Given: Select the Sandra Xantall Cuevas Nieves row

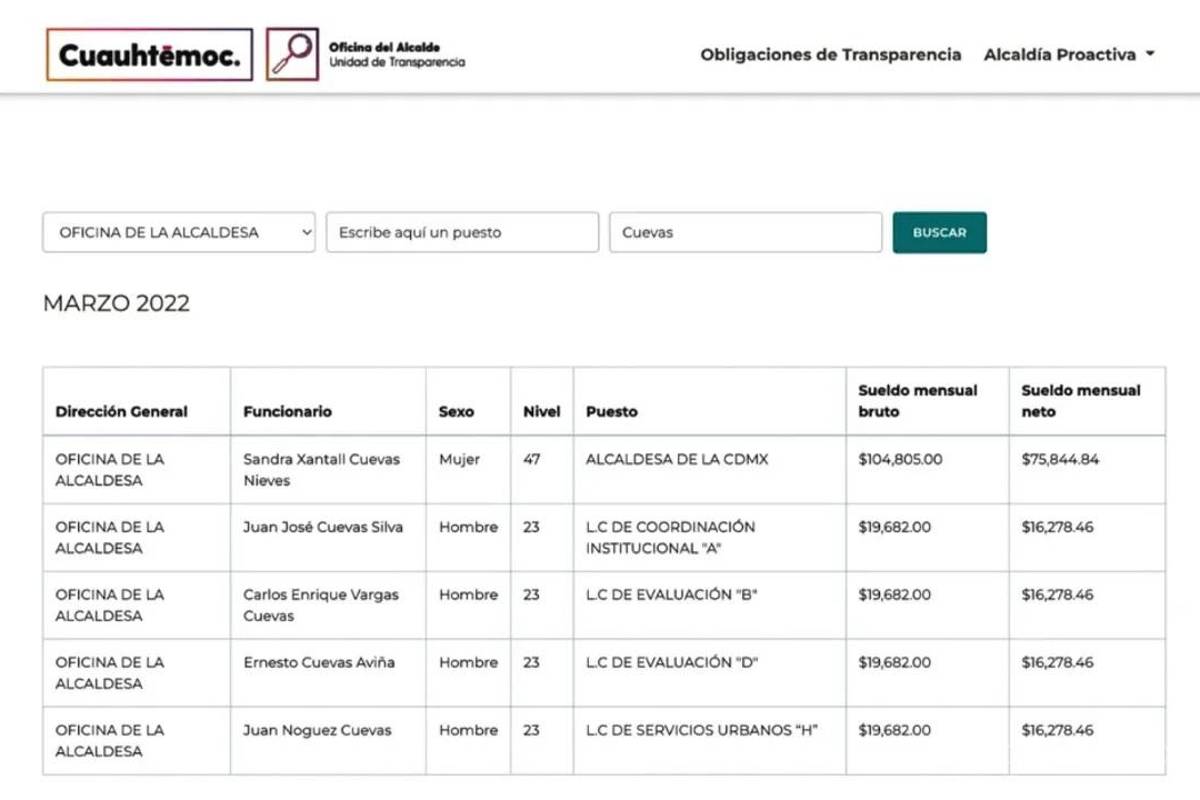Looking at the screenshot, I should pos(321,470).
